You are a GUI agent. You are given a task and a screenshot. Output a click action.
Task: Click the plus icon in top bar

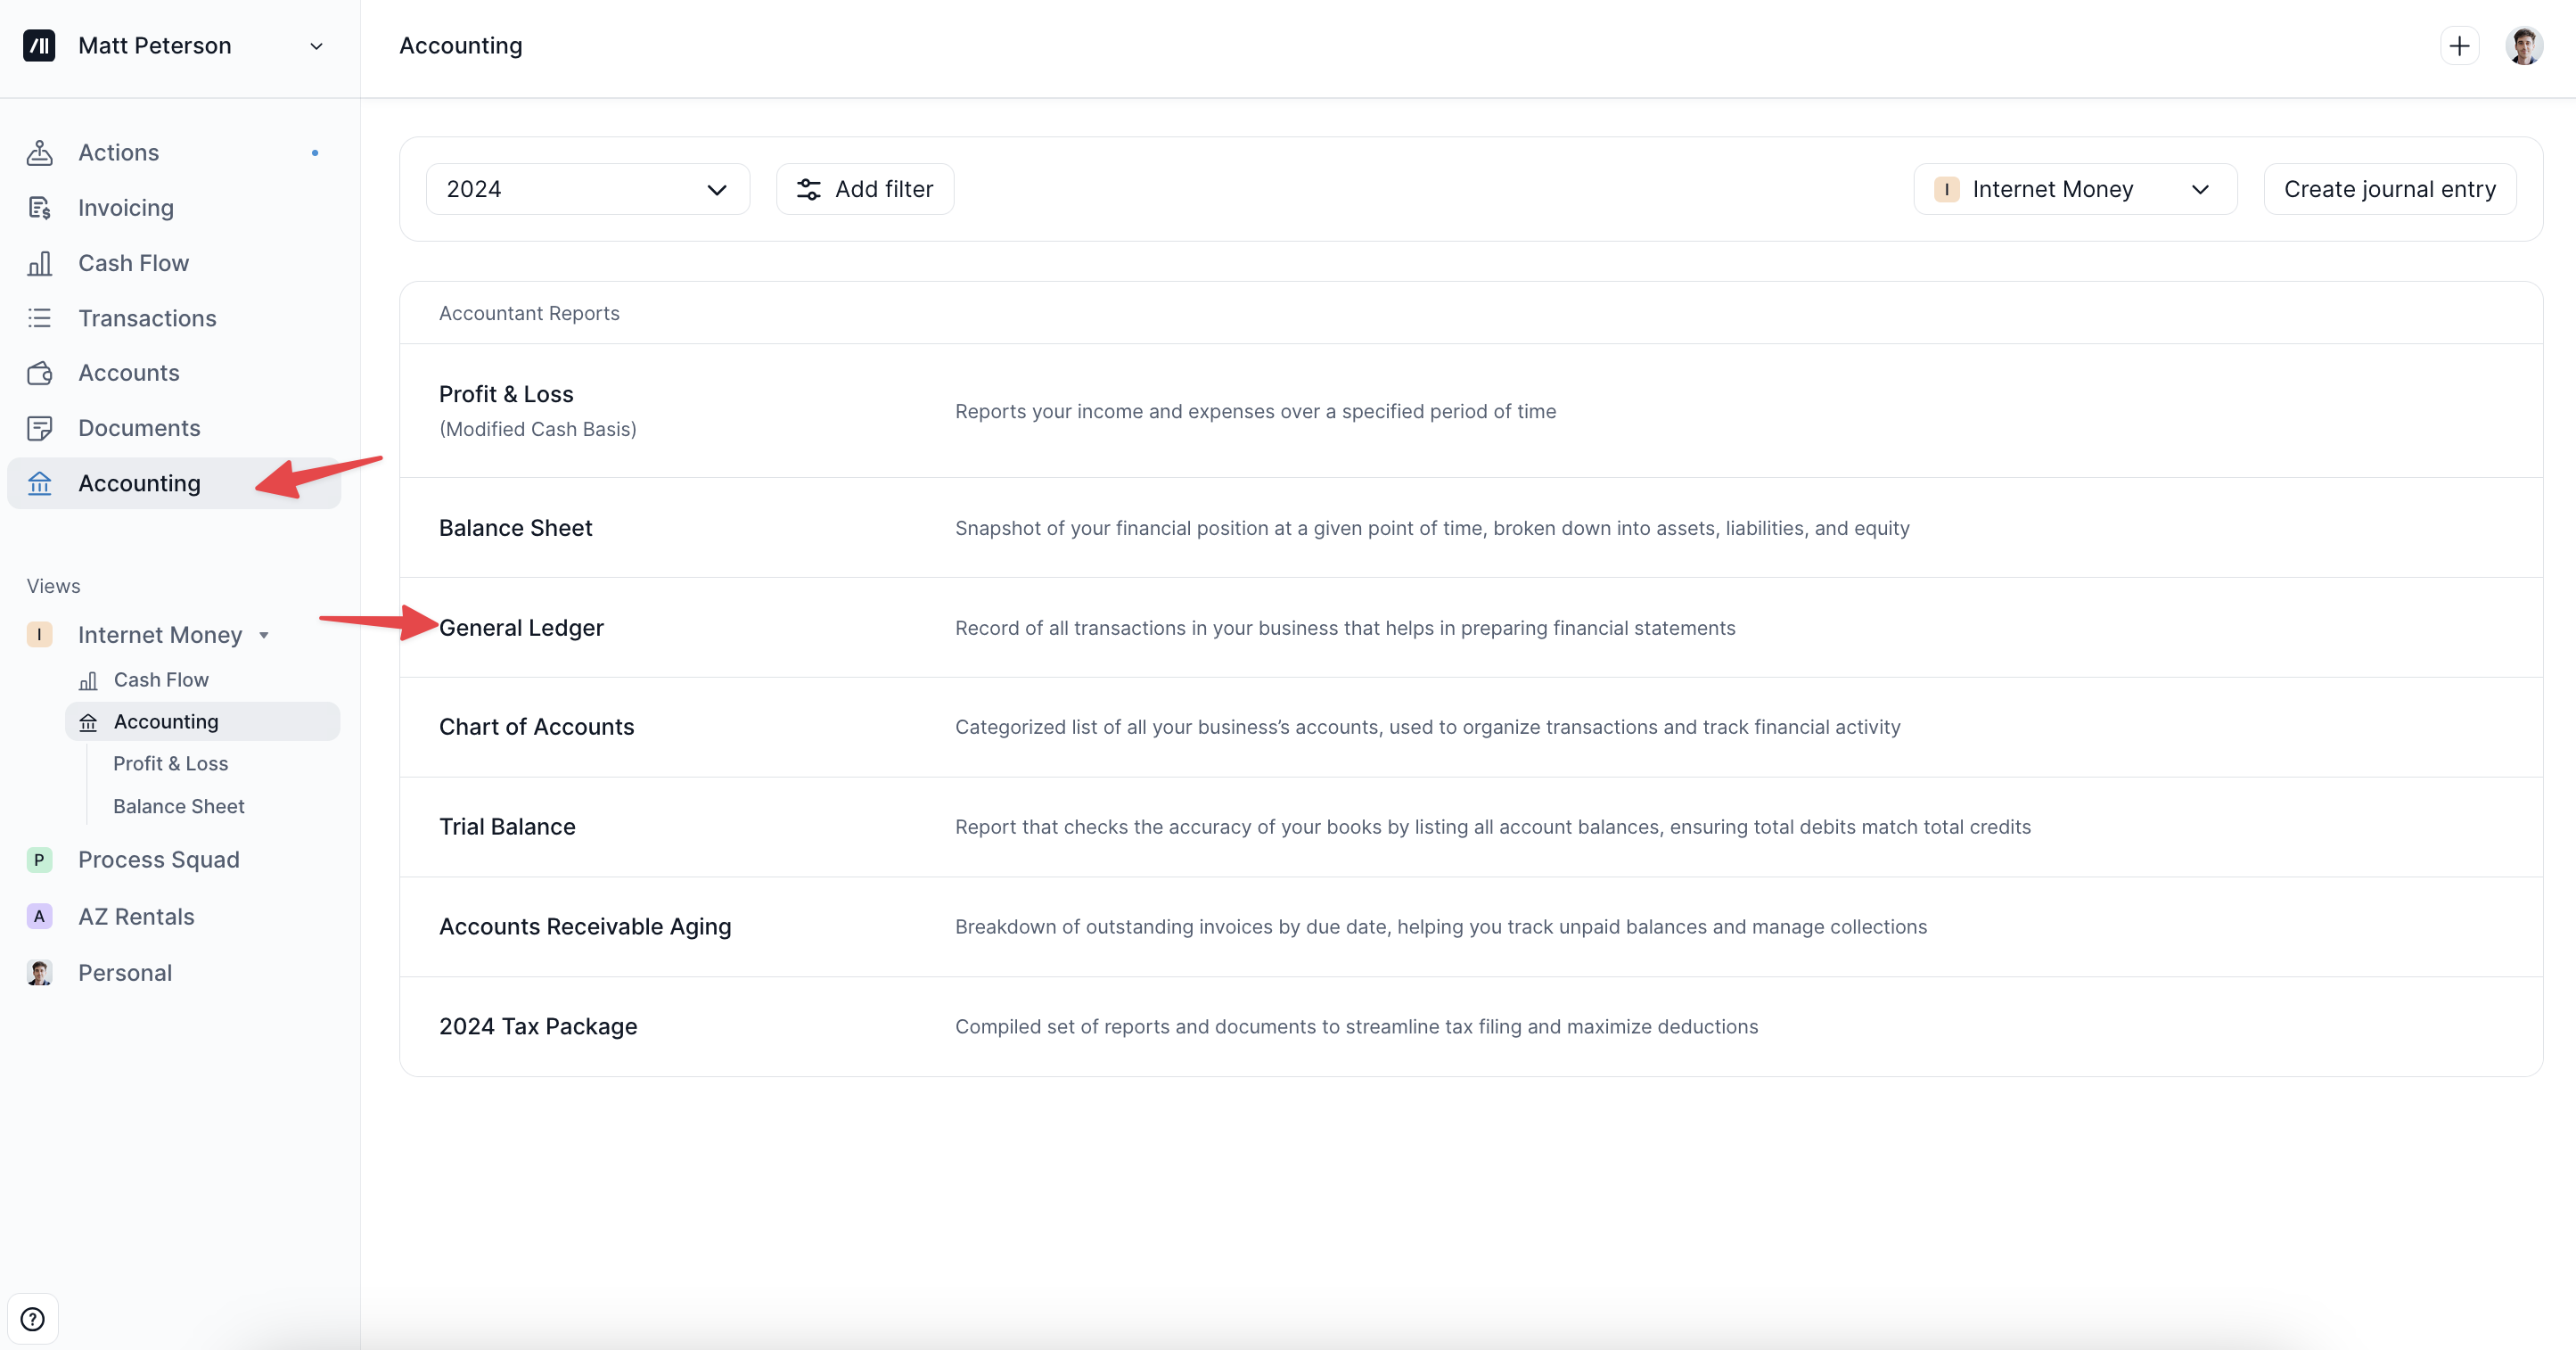(2459, 46)
